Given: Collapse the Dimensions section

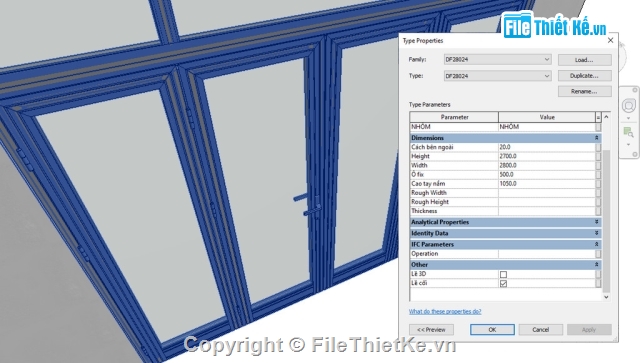Looking at the screenshot, I should click(596, 138).
